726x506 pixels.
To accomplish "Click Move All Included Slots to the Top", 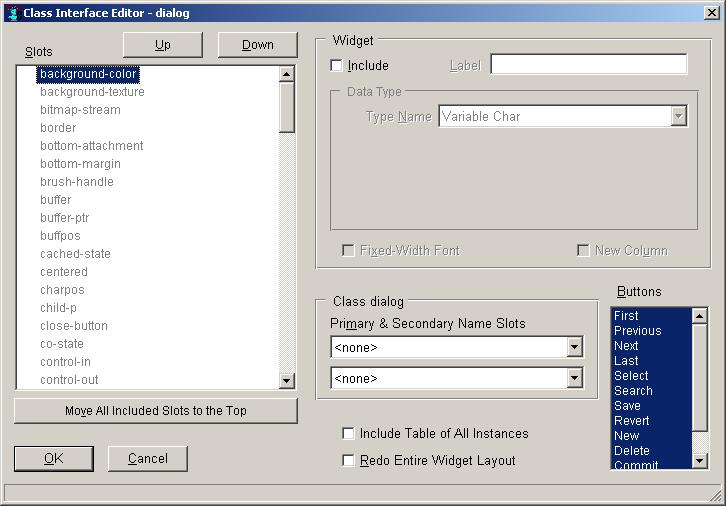I will click(x=156, y=411).
